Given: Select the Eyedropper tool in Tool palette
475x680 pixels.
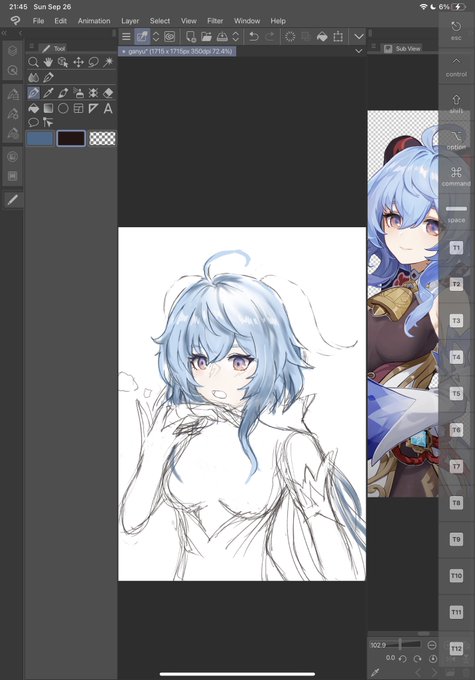Looking at the screenshot, I should pyautogui.click(x=48, y=93).
